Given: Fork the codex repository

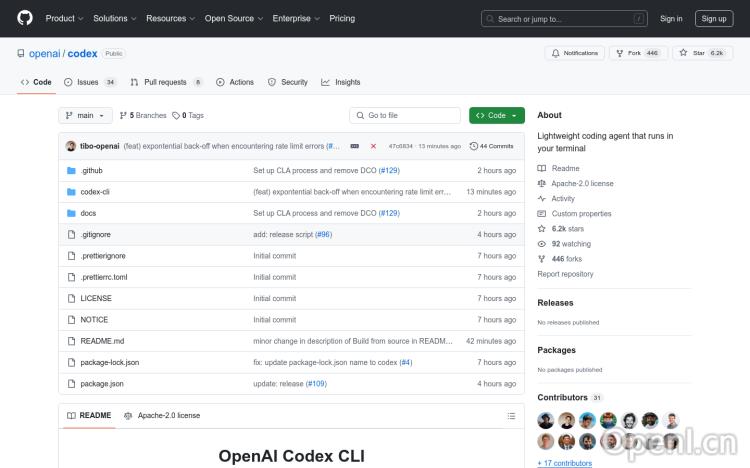Looking at the screenshot, I should click(x=637, y=53).
